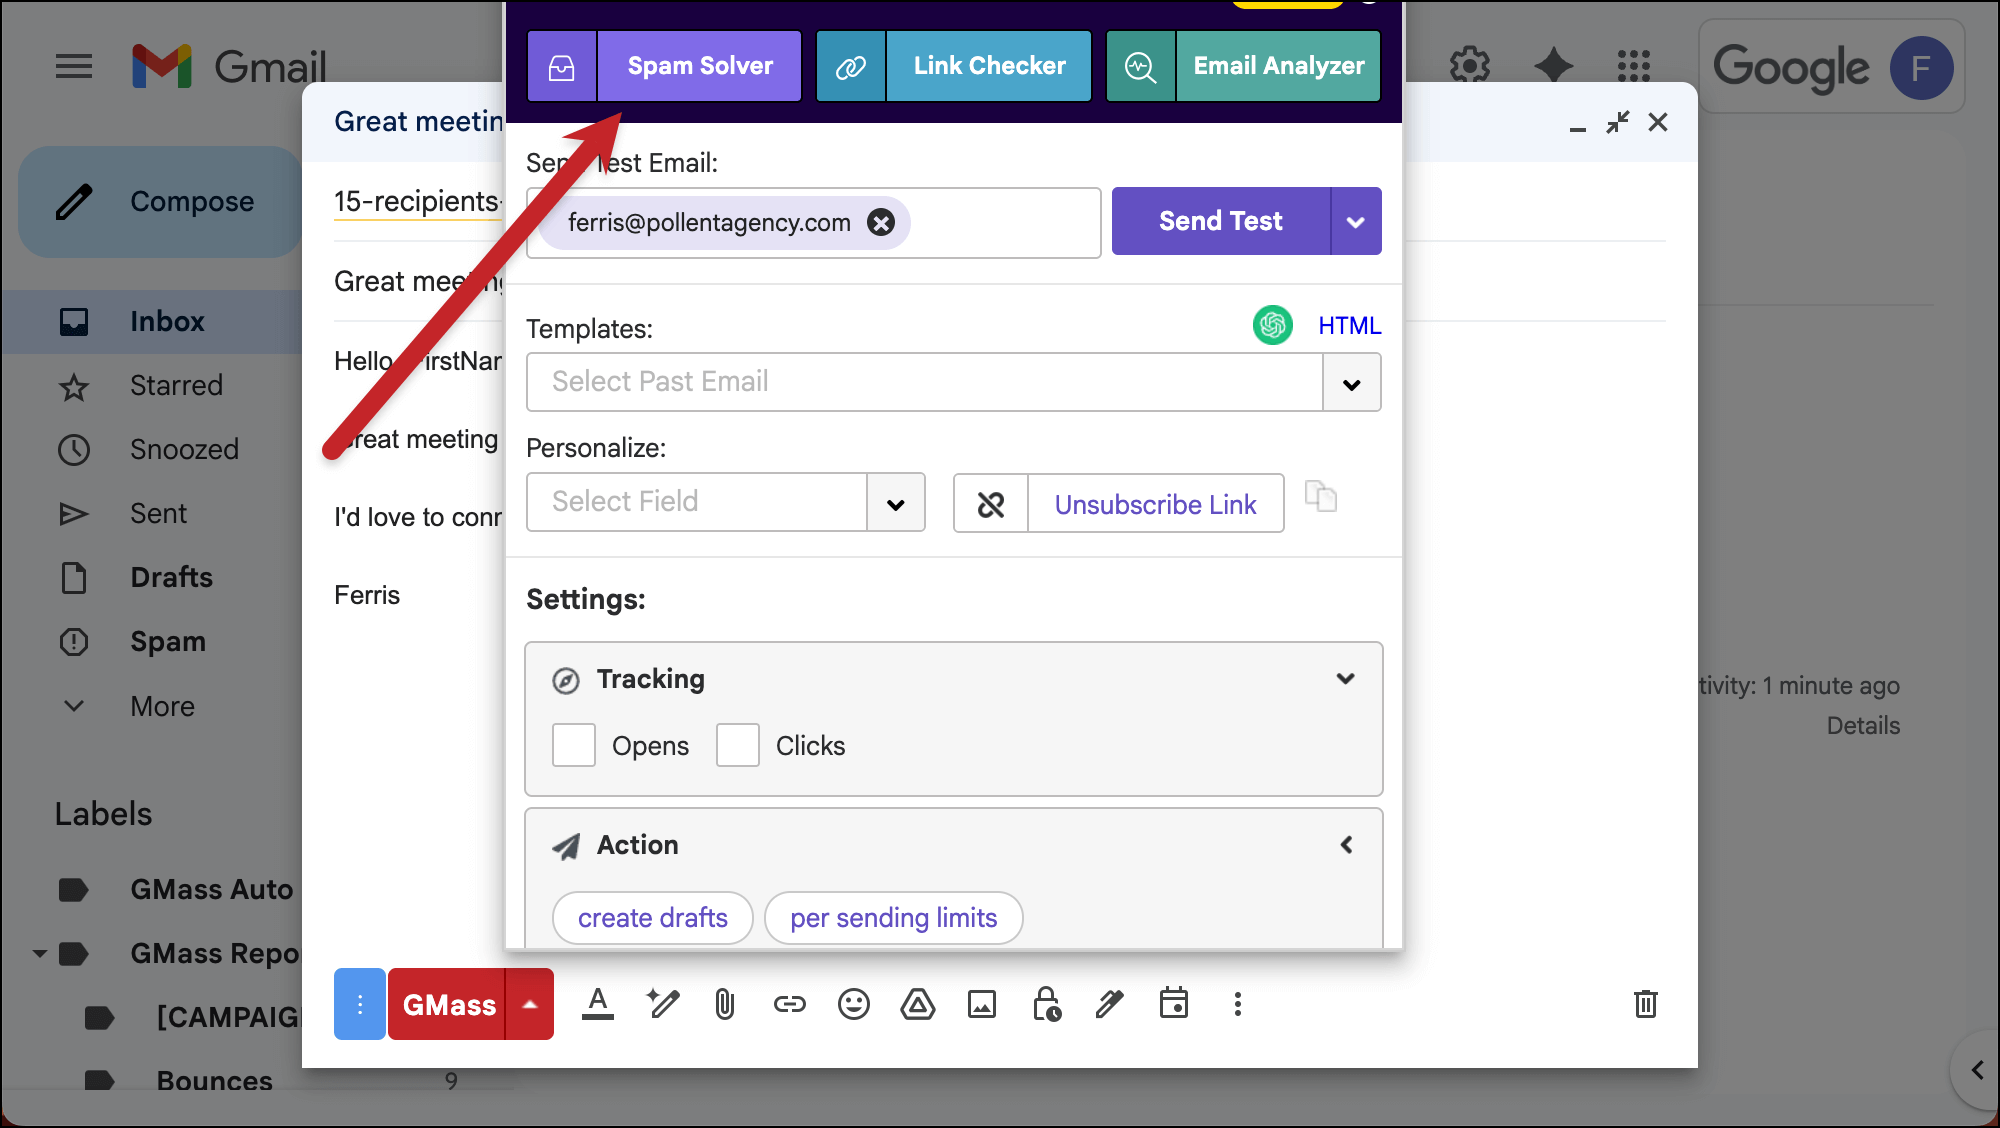Open the Select Field personalize dropdown
Screen dimensions: 2000x1128
click(x=895, y=503)
